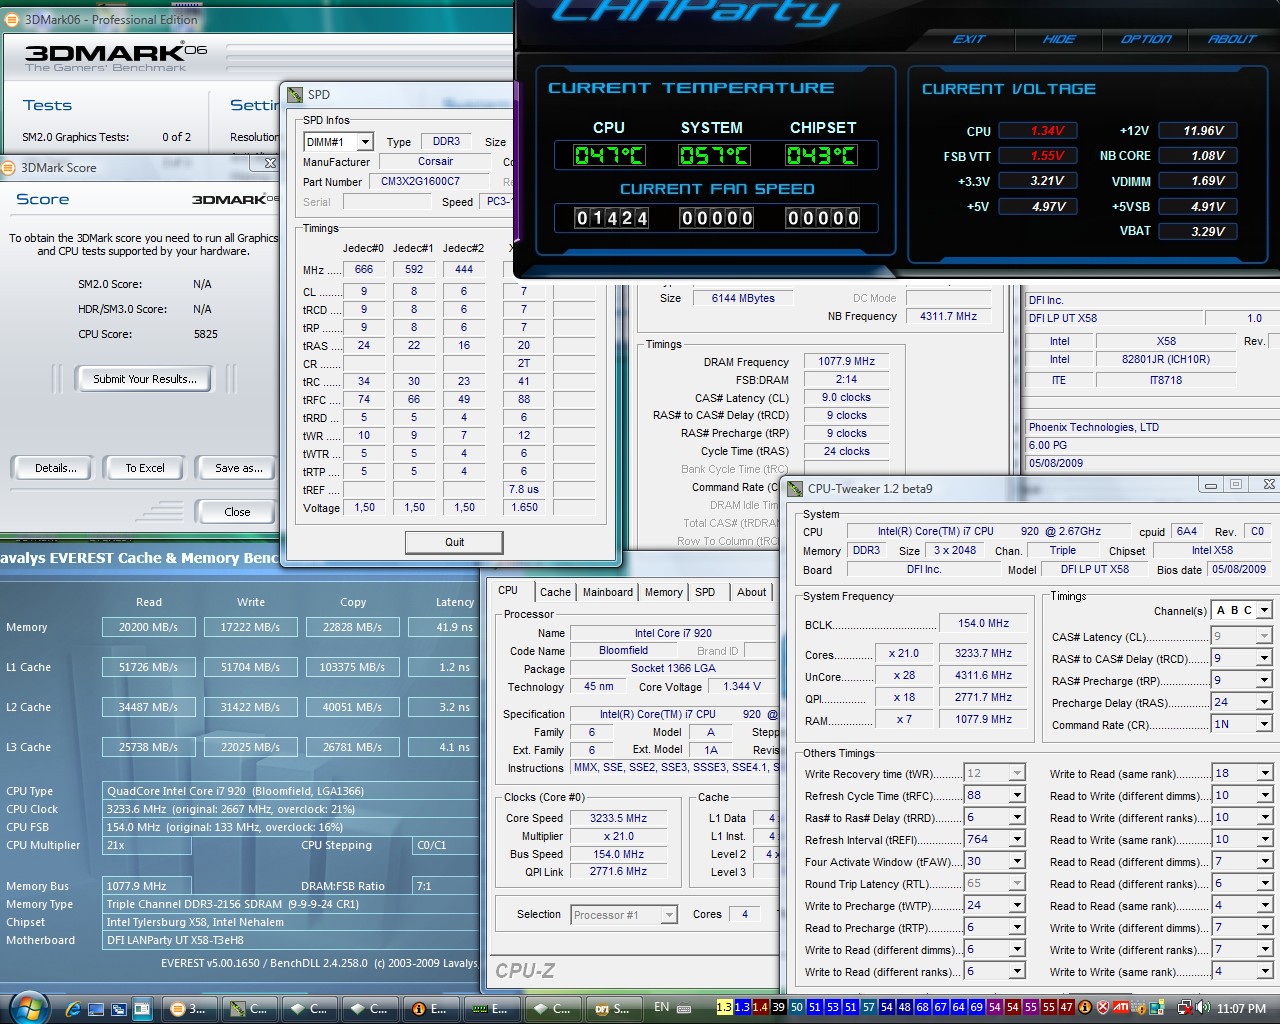
Task: Open the volume speaker tray icon
Action: click(x=1203, y=1007)
